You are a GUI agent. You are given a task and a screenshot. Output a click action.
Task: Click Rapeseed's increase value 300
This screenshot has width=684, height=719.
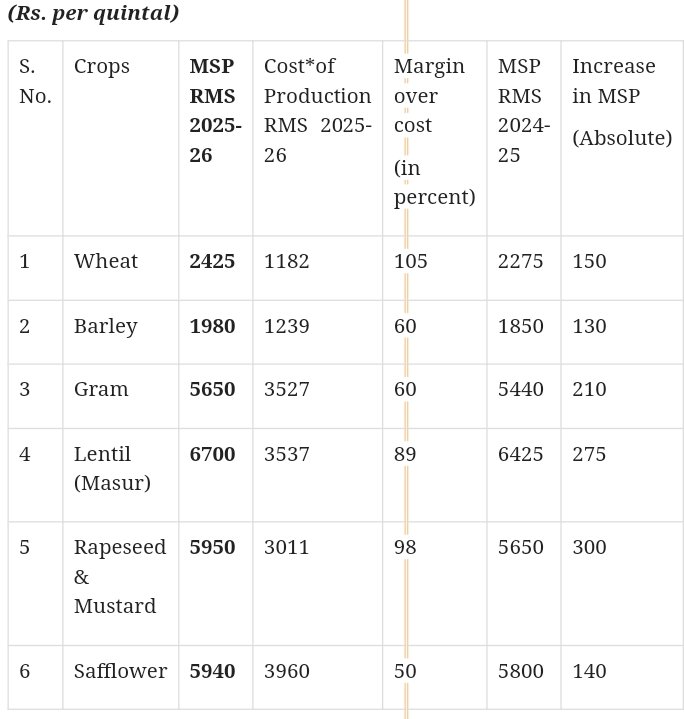[590, 547]
